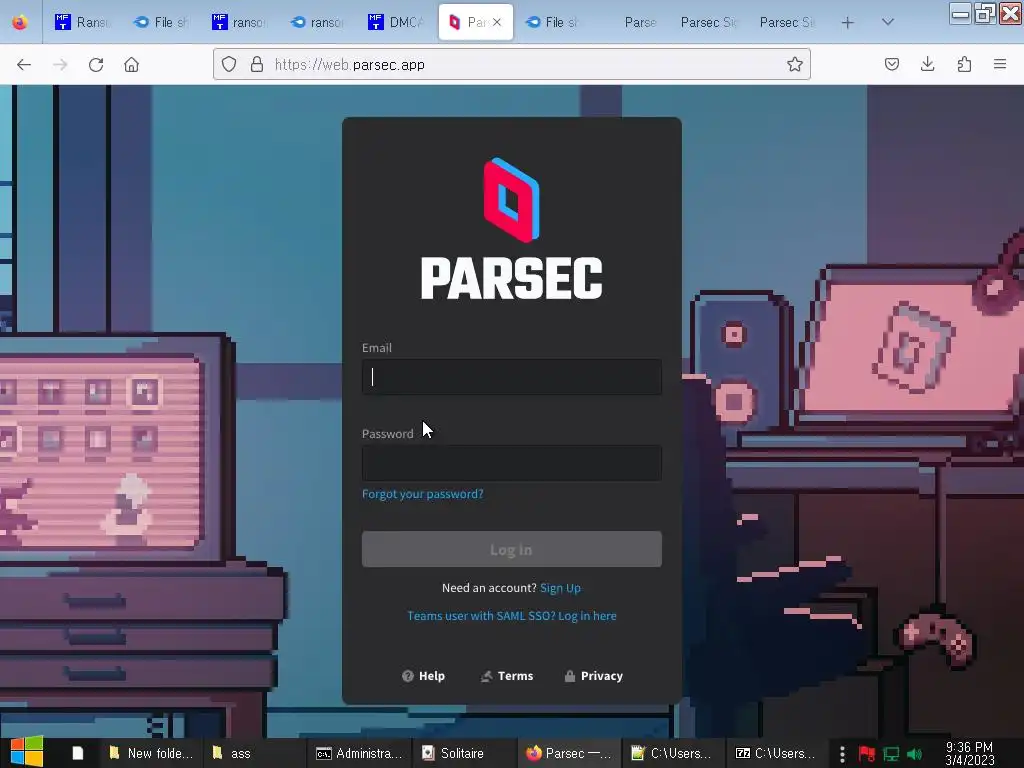Open the Help link
The width and height of the screenshot is (1024, 768).
[x=423, y=676]
